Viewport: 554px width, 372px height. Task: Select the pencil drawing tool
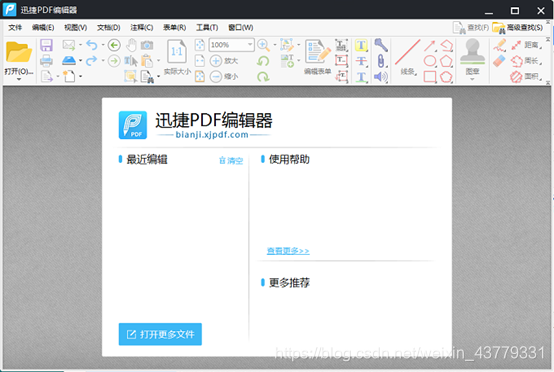coord(500,45)
